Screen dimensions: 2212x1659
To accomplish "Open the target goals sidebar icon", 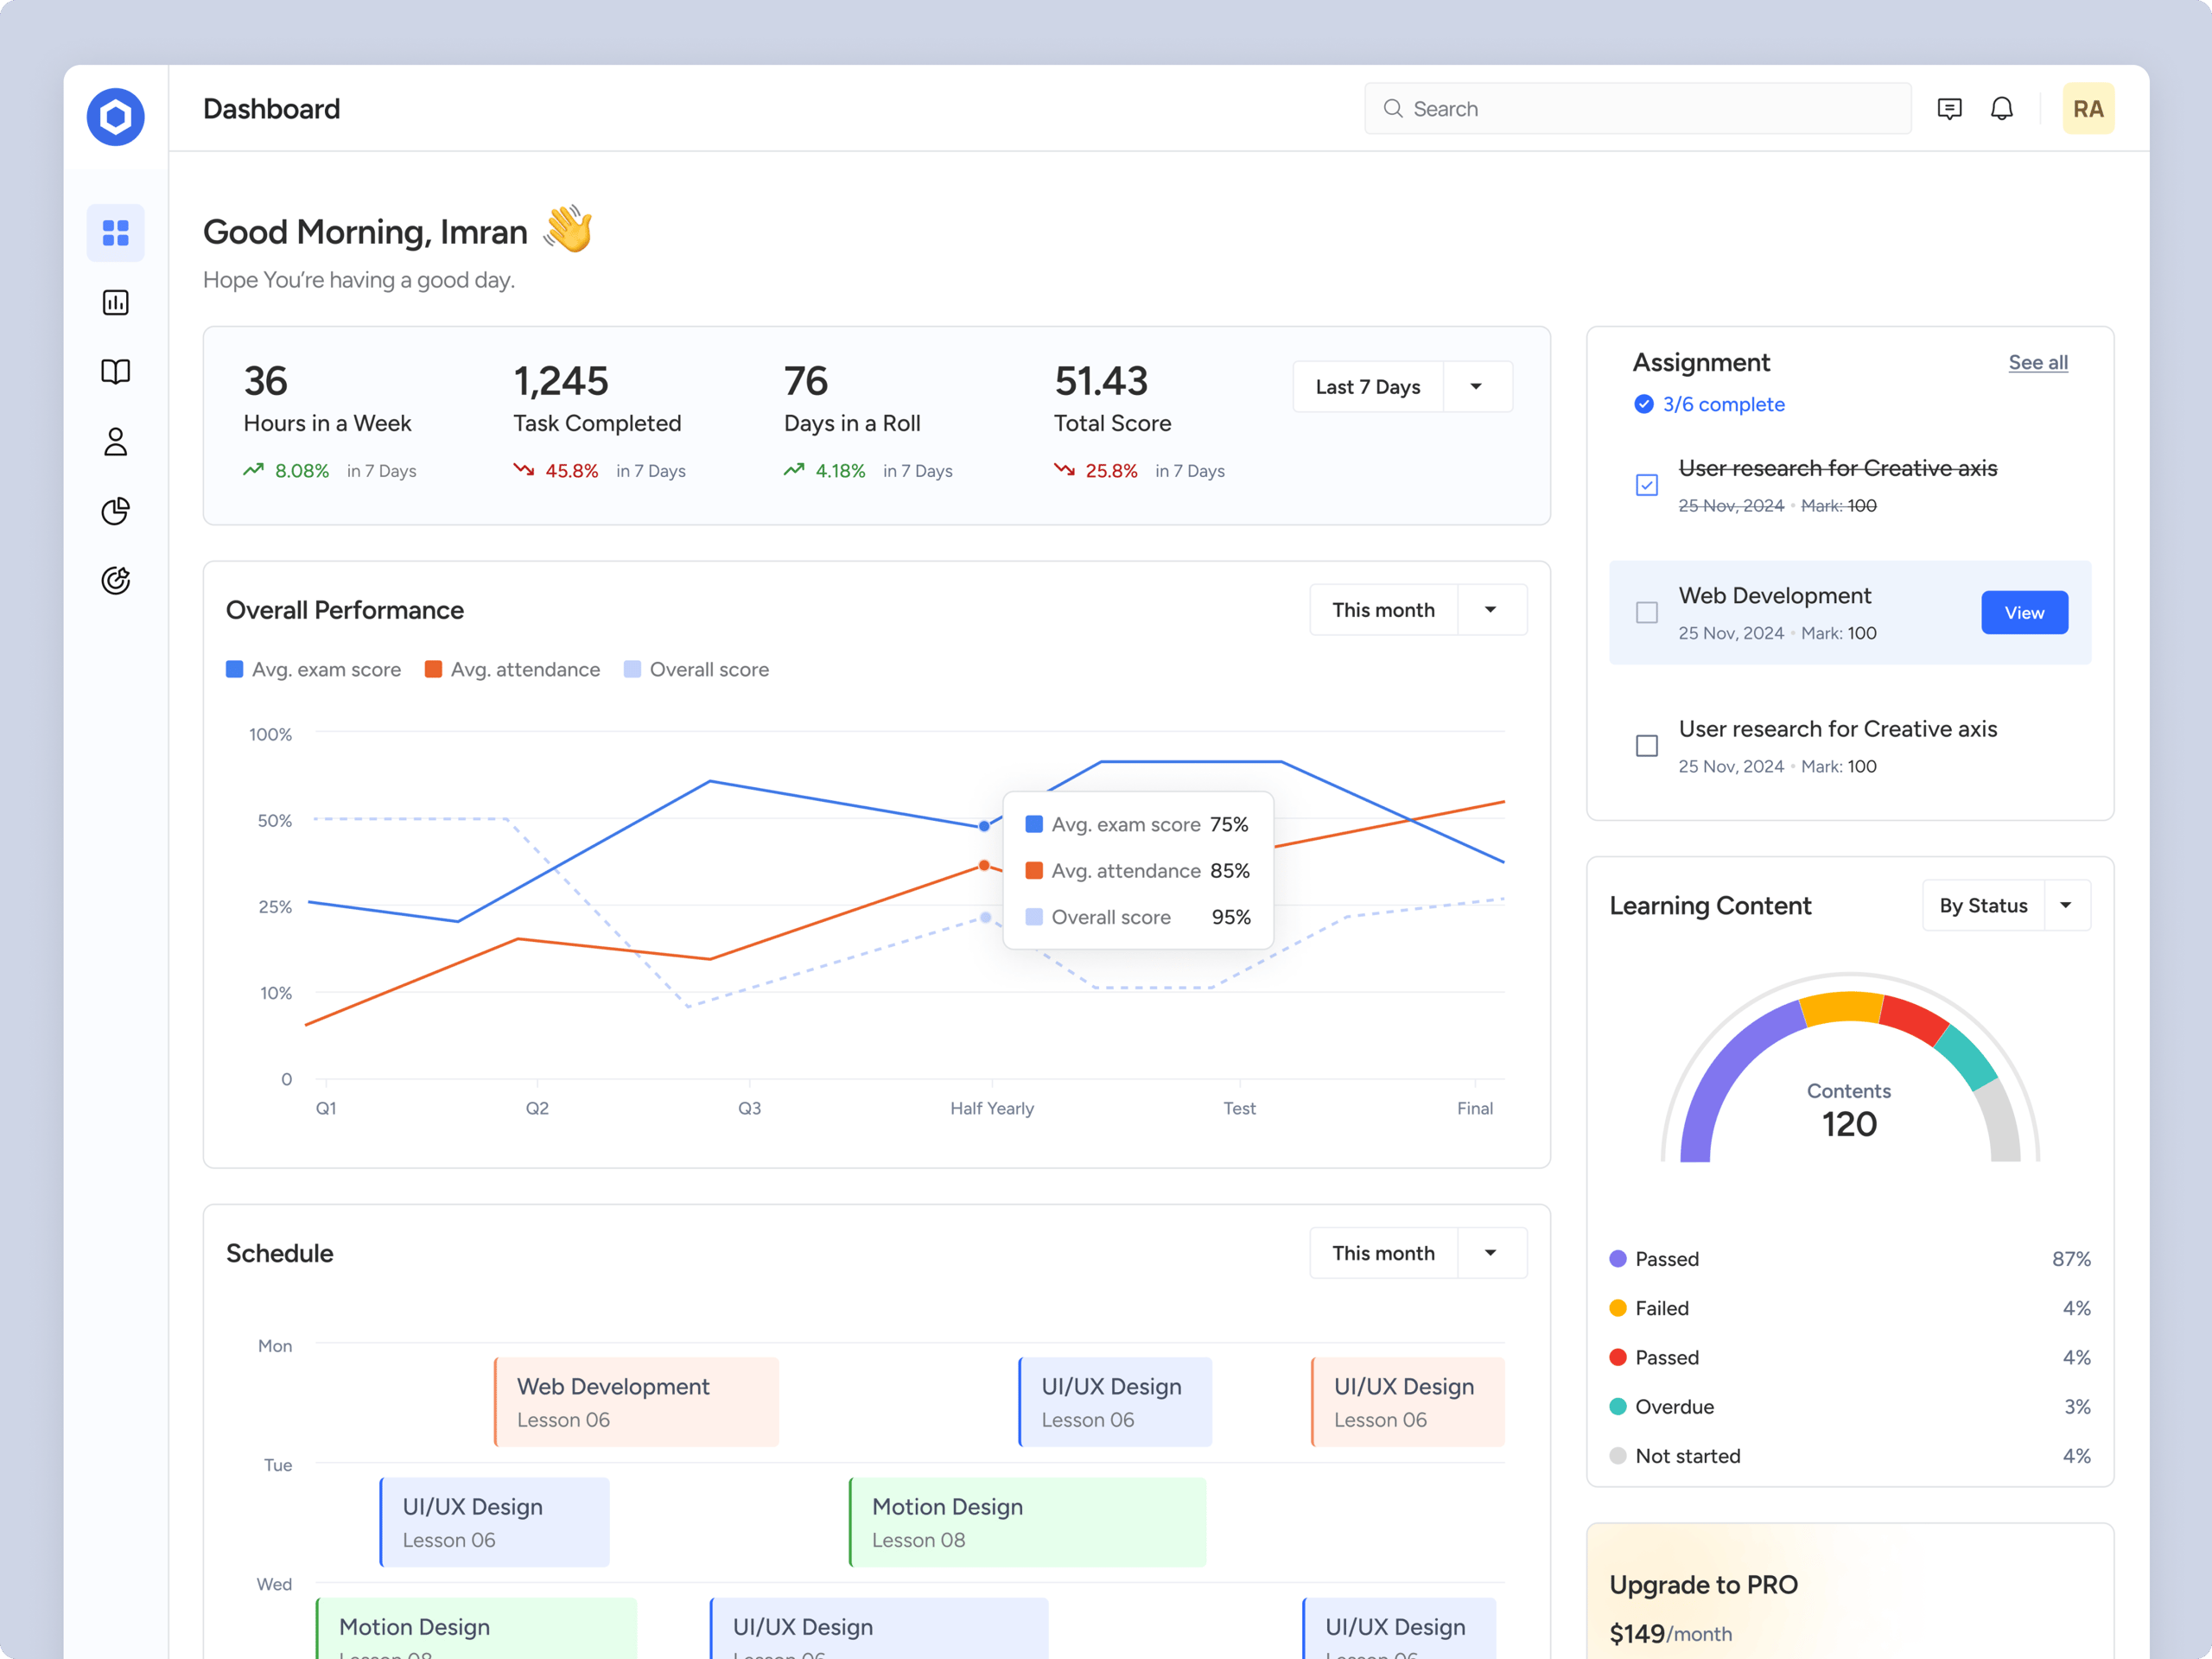I will pyautogui.click(x=116, y=581).
